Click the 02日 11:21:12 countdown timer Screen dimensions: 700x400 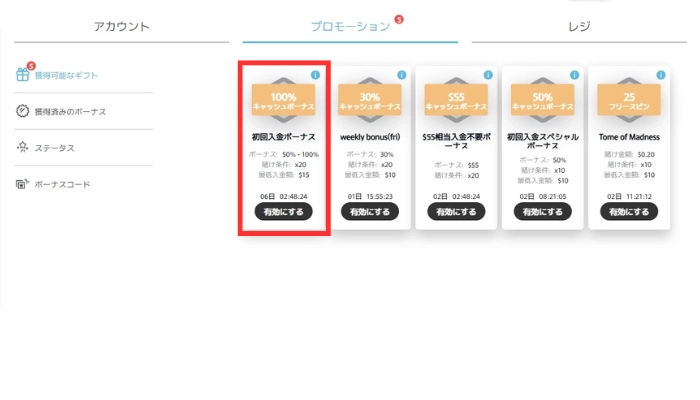pos(629,196)
